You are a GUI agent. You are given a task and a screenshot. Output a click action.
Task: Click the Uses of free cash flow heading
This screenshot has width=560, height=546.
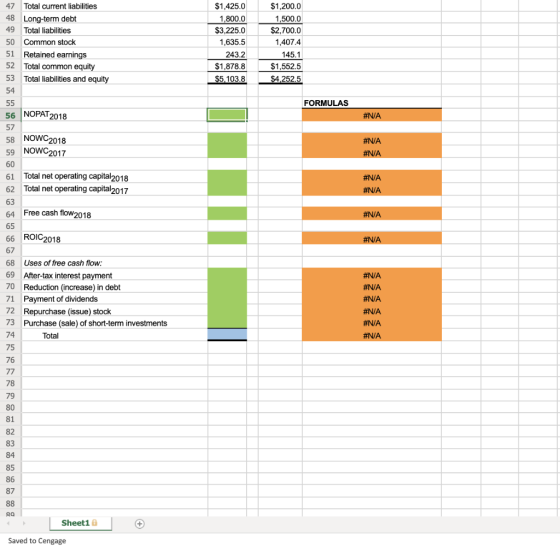tap(62, 263)
